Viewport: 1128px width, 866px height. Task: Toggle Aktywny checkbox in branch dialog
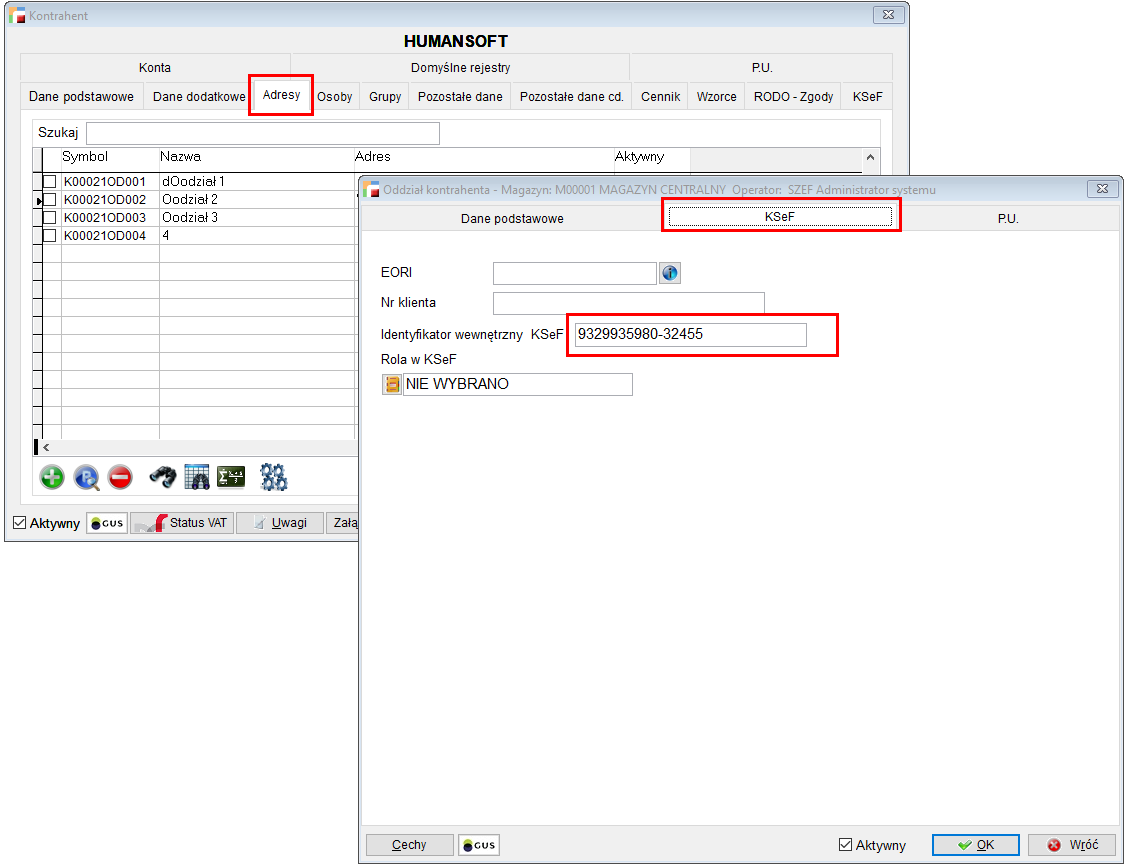point(845,845)
